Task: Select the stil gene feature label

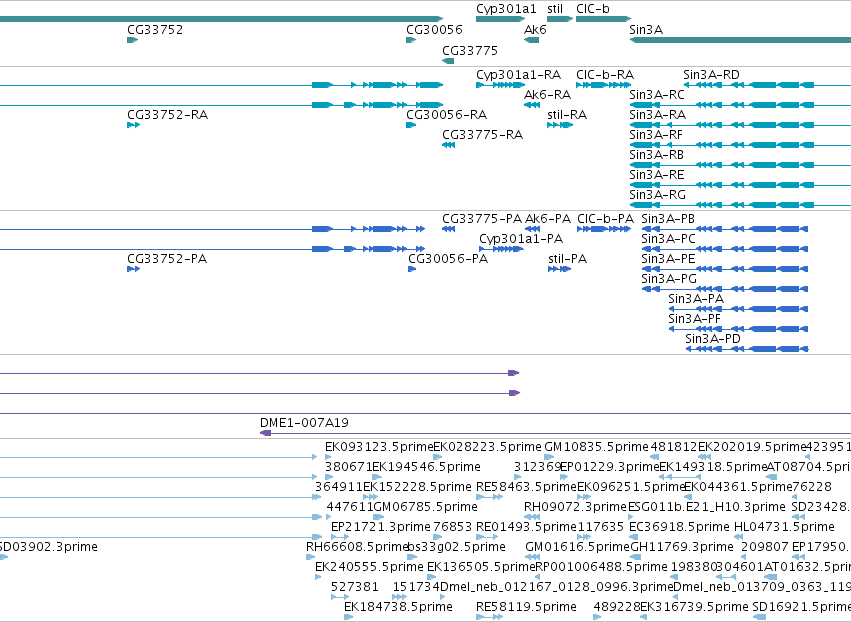Action: point(555,9)
